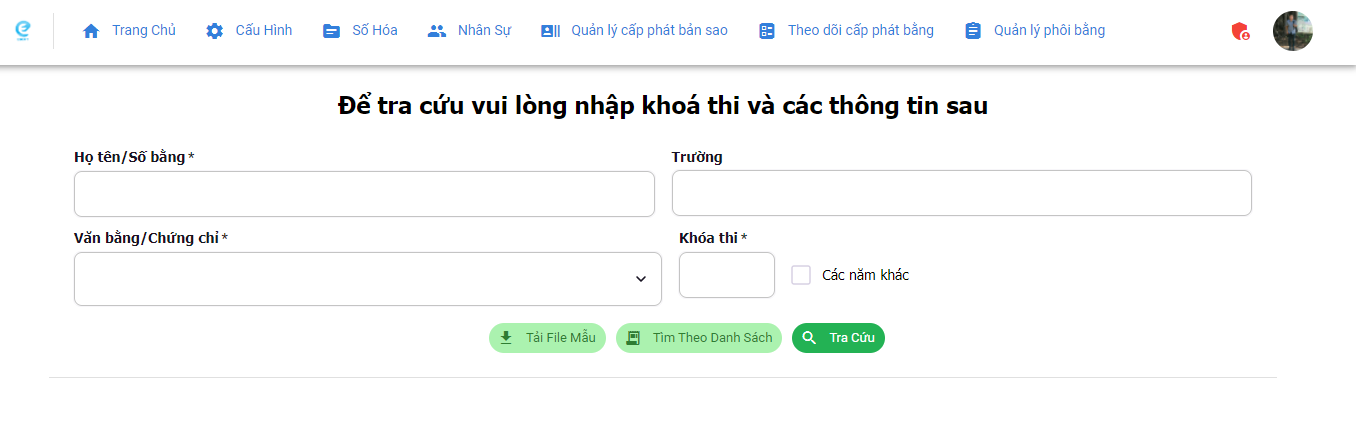This screenshot has width=1356, height=437.
Task: Click the home icon beside Trang Chủ
Action: [x=91, y=31]
